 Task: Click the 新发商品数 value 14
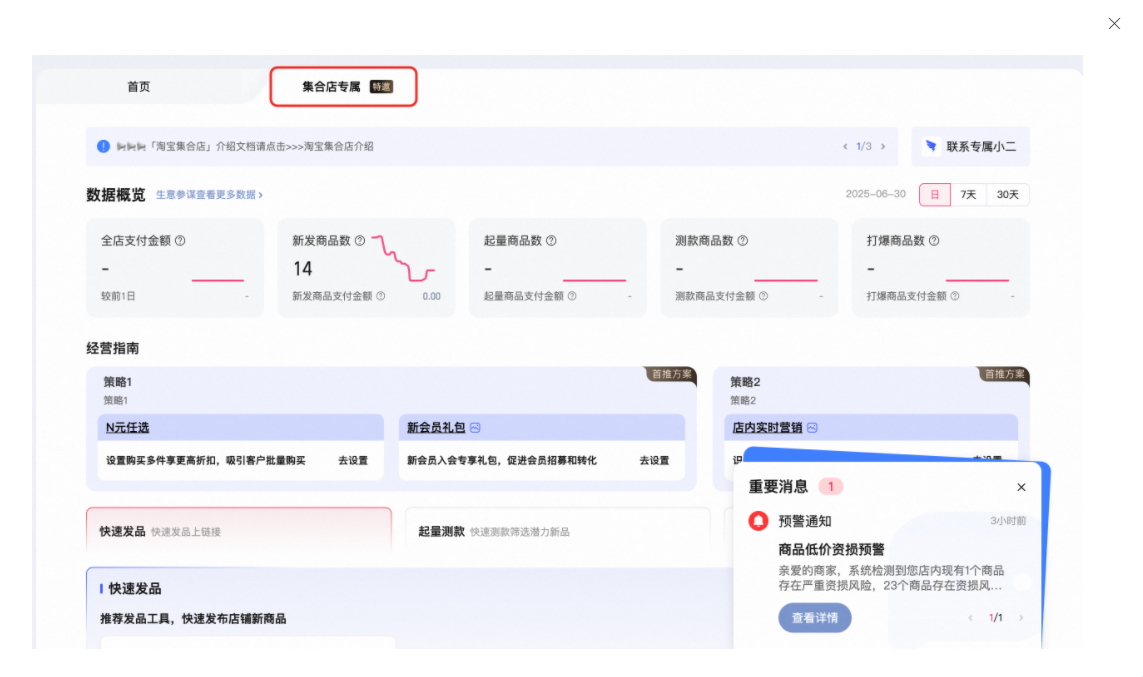point(303,269)
